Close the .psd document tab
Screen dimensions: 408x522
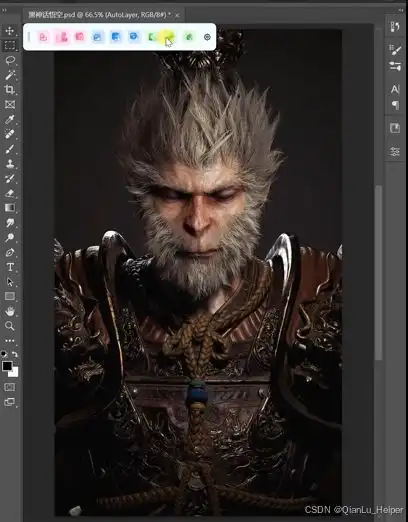[177, 15]
